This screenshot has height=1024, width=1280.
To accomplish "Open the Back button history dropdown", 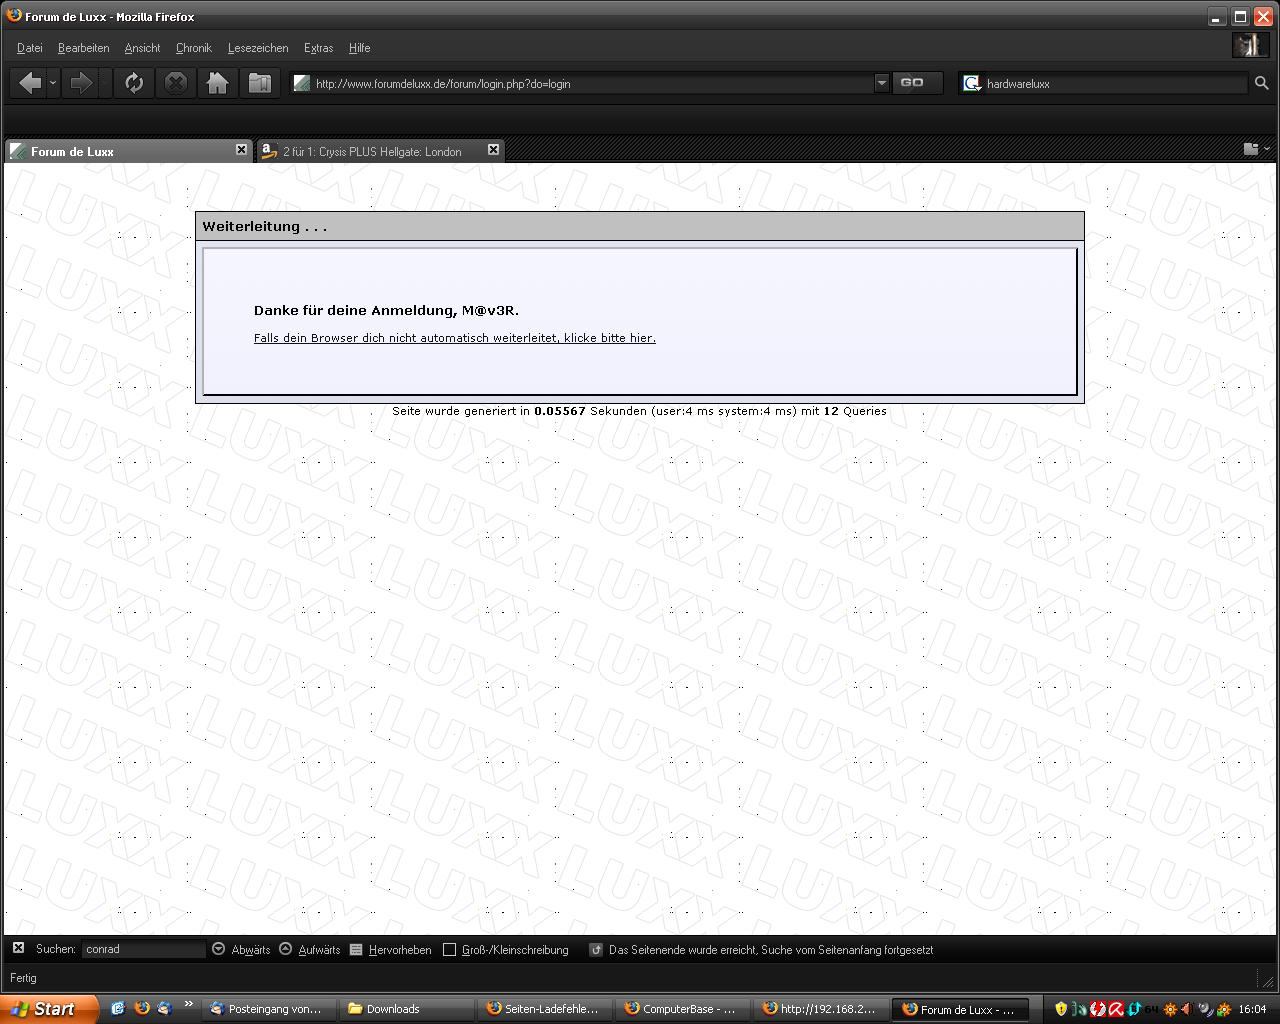I will pos(53,83).
